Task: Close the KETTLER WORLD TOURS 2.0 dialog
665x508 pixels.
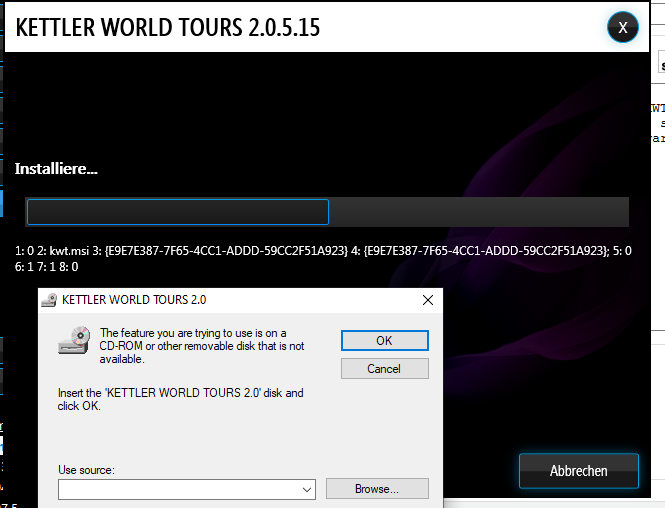Action: tap(428, 300)
